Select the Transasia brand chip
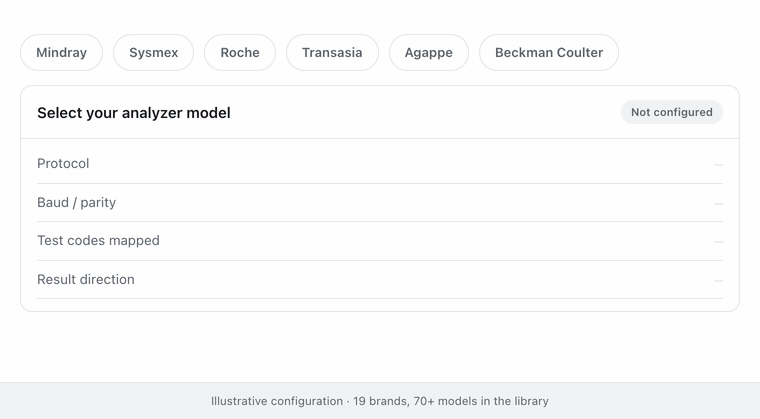The image size is (760, 419). point(332,52)
